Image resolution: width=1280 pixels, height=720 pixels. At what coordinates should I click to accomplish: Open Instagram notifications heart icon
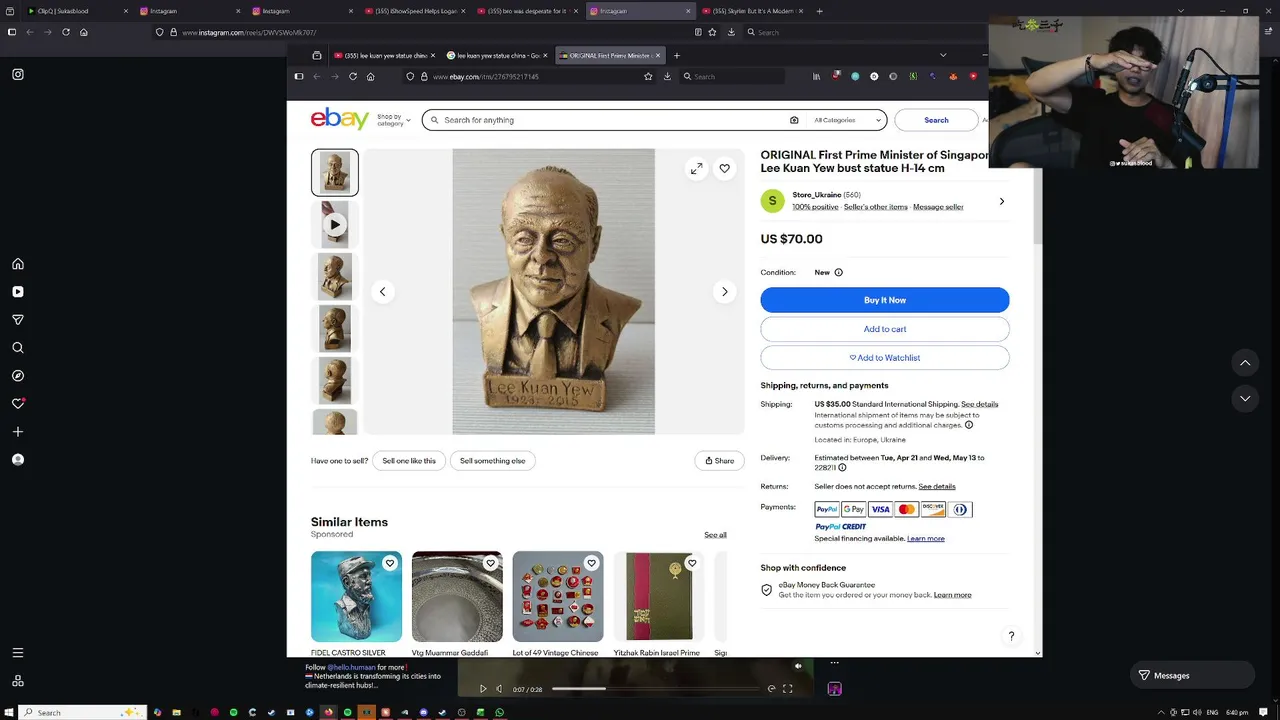[18, 403]
